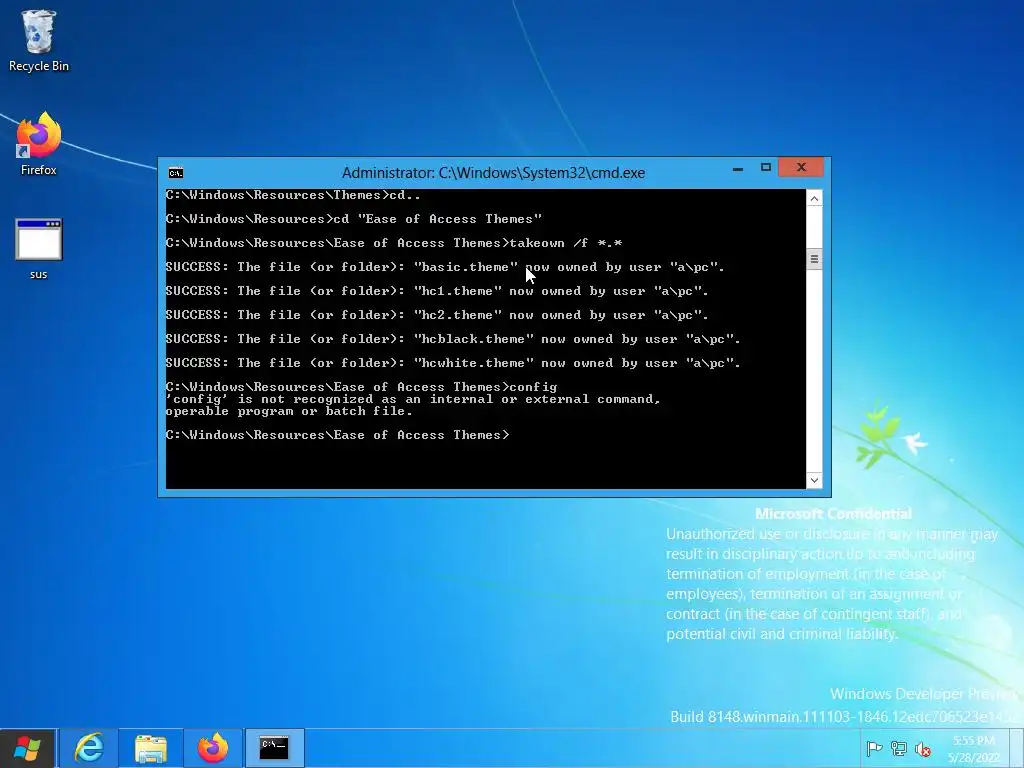This screenshot has height=768, width=1024.
Task: Show the clock and date flyout
Action: [x=974, y=749]
